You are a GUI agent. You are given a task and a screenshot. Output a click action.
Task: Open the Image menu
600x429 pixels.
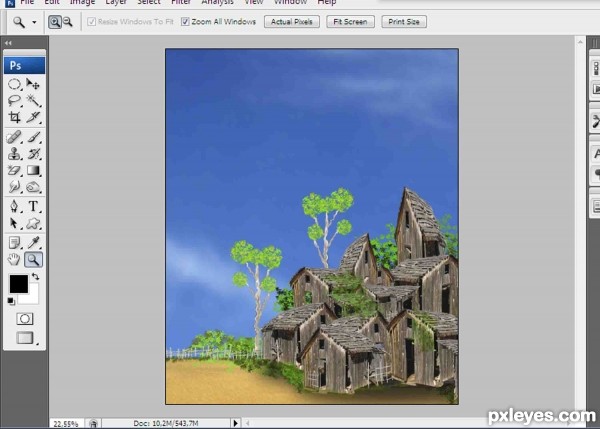point(82,2)
